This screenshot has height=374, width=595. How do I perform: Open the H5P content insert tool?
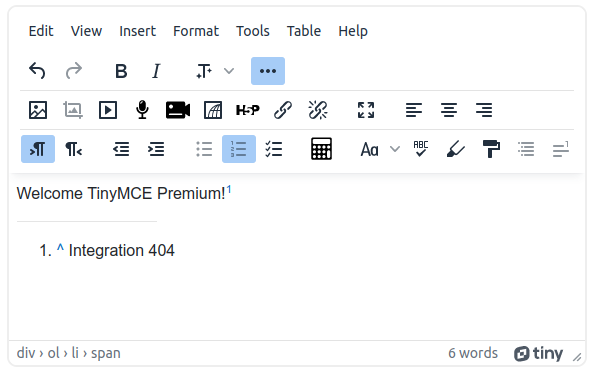(247, 110)
